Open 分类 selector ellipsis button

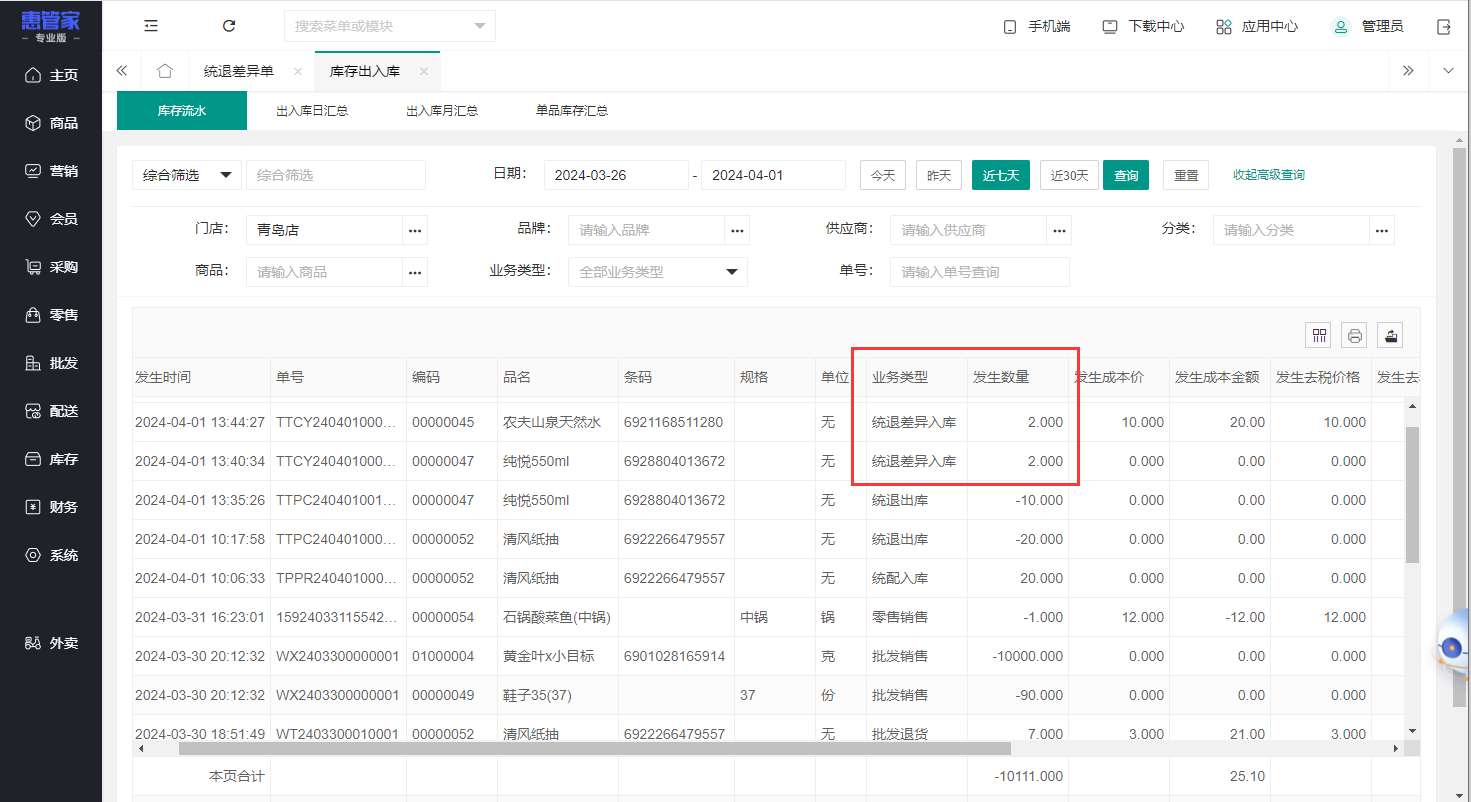(x=1382, y=230)
